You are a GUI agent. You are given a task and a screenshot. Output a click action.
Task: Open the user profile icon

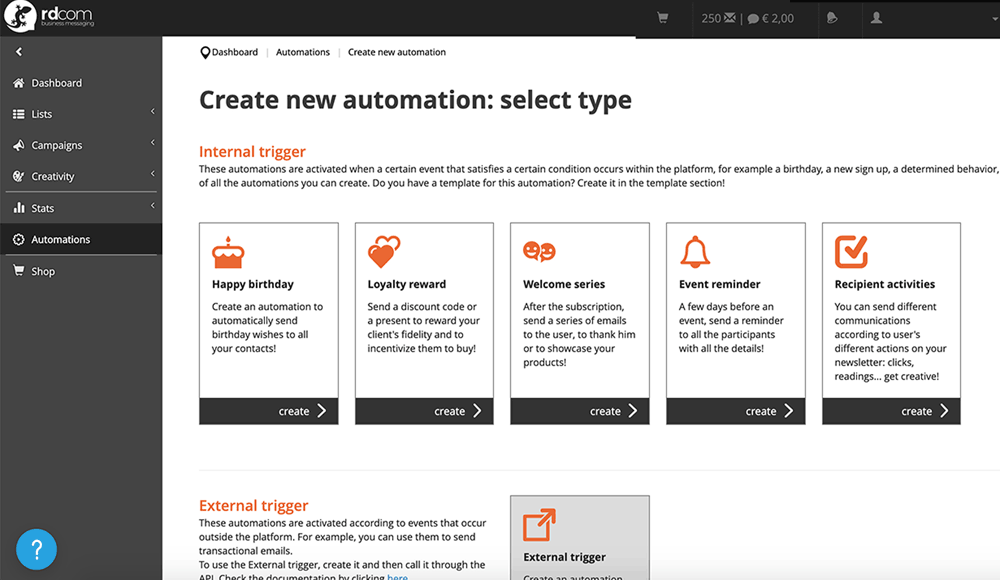[877, 18]
